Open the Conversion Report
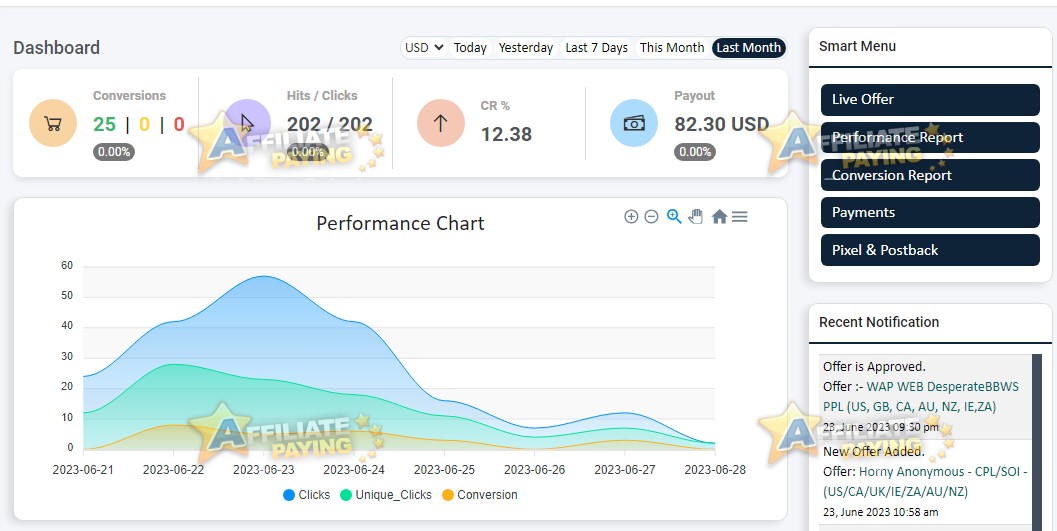 (930, 175)
